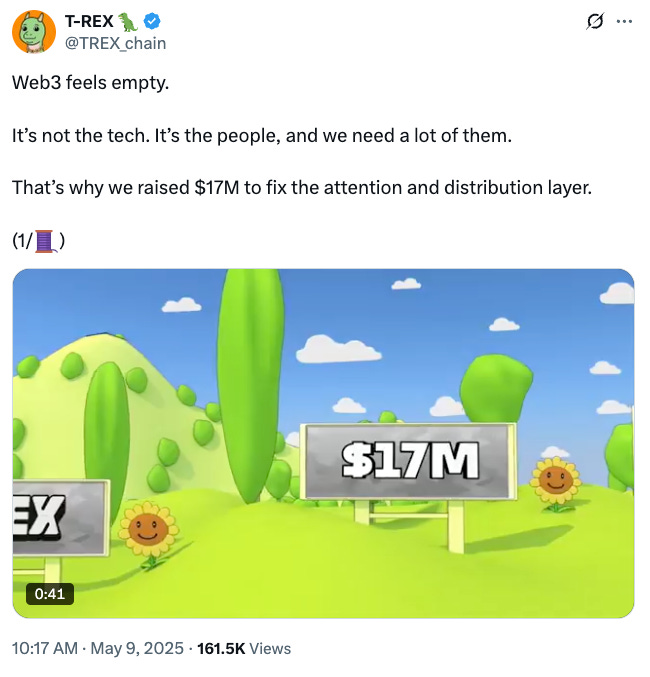Click the 'raised $17M' tweet sentence
This screenshot has height=677, width=650.
tap(301, 188)
